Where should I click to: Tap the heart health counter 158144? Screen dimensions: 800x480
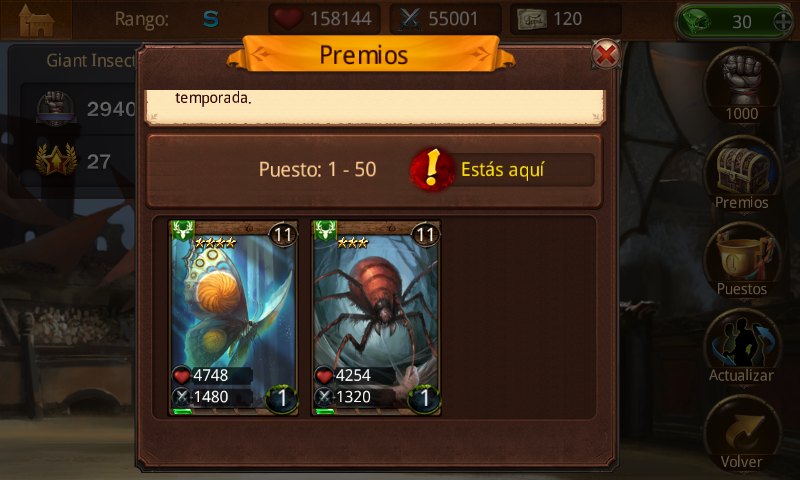tap(324, 19)
